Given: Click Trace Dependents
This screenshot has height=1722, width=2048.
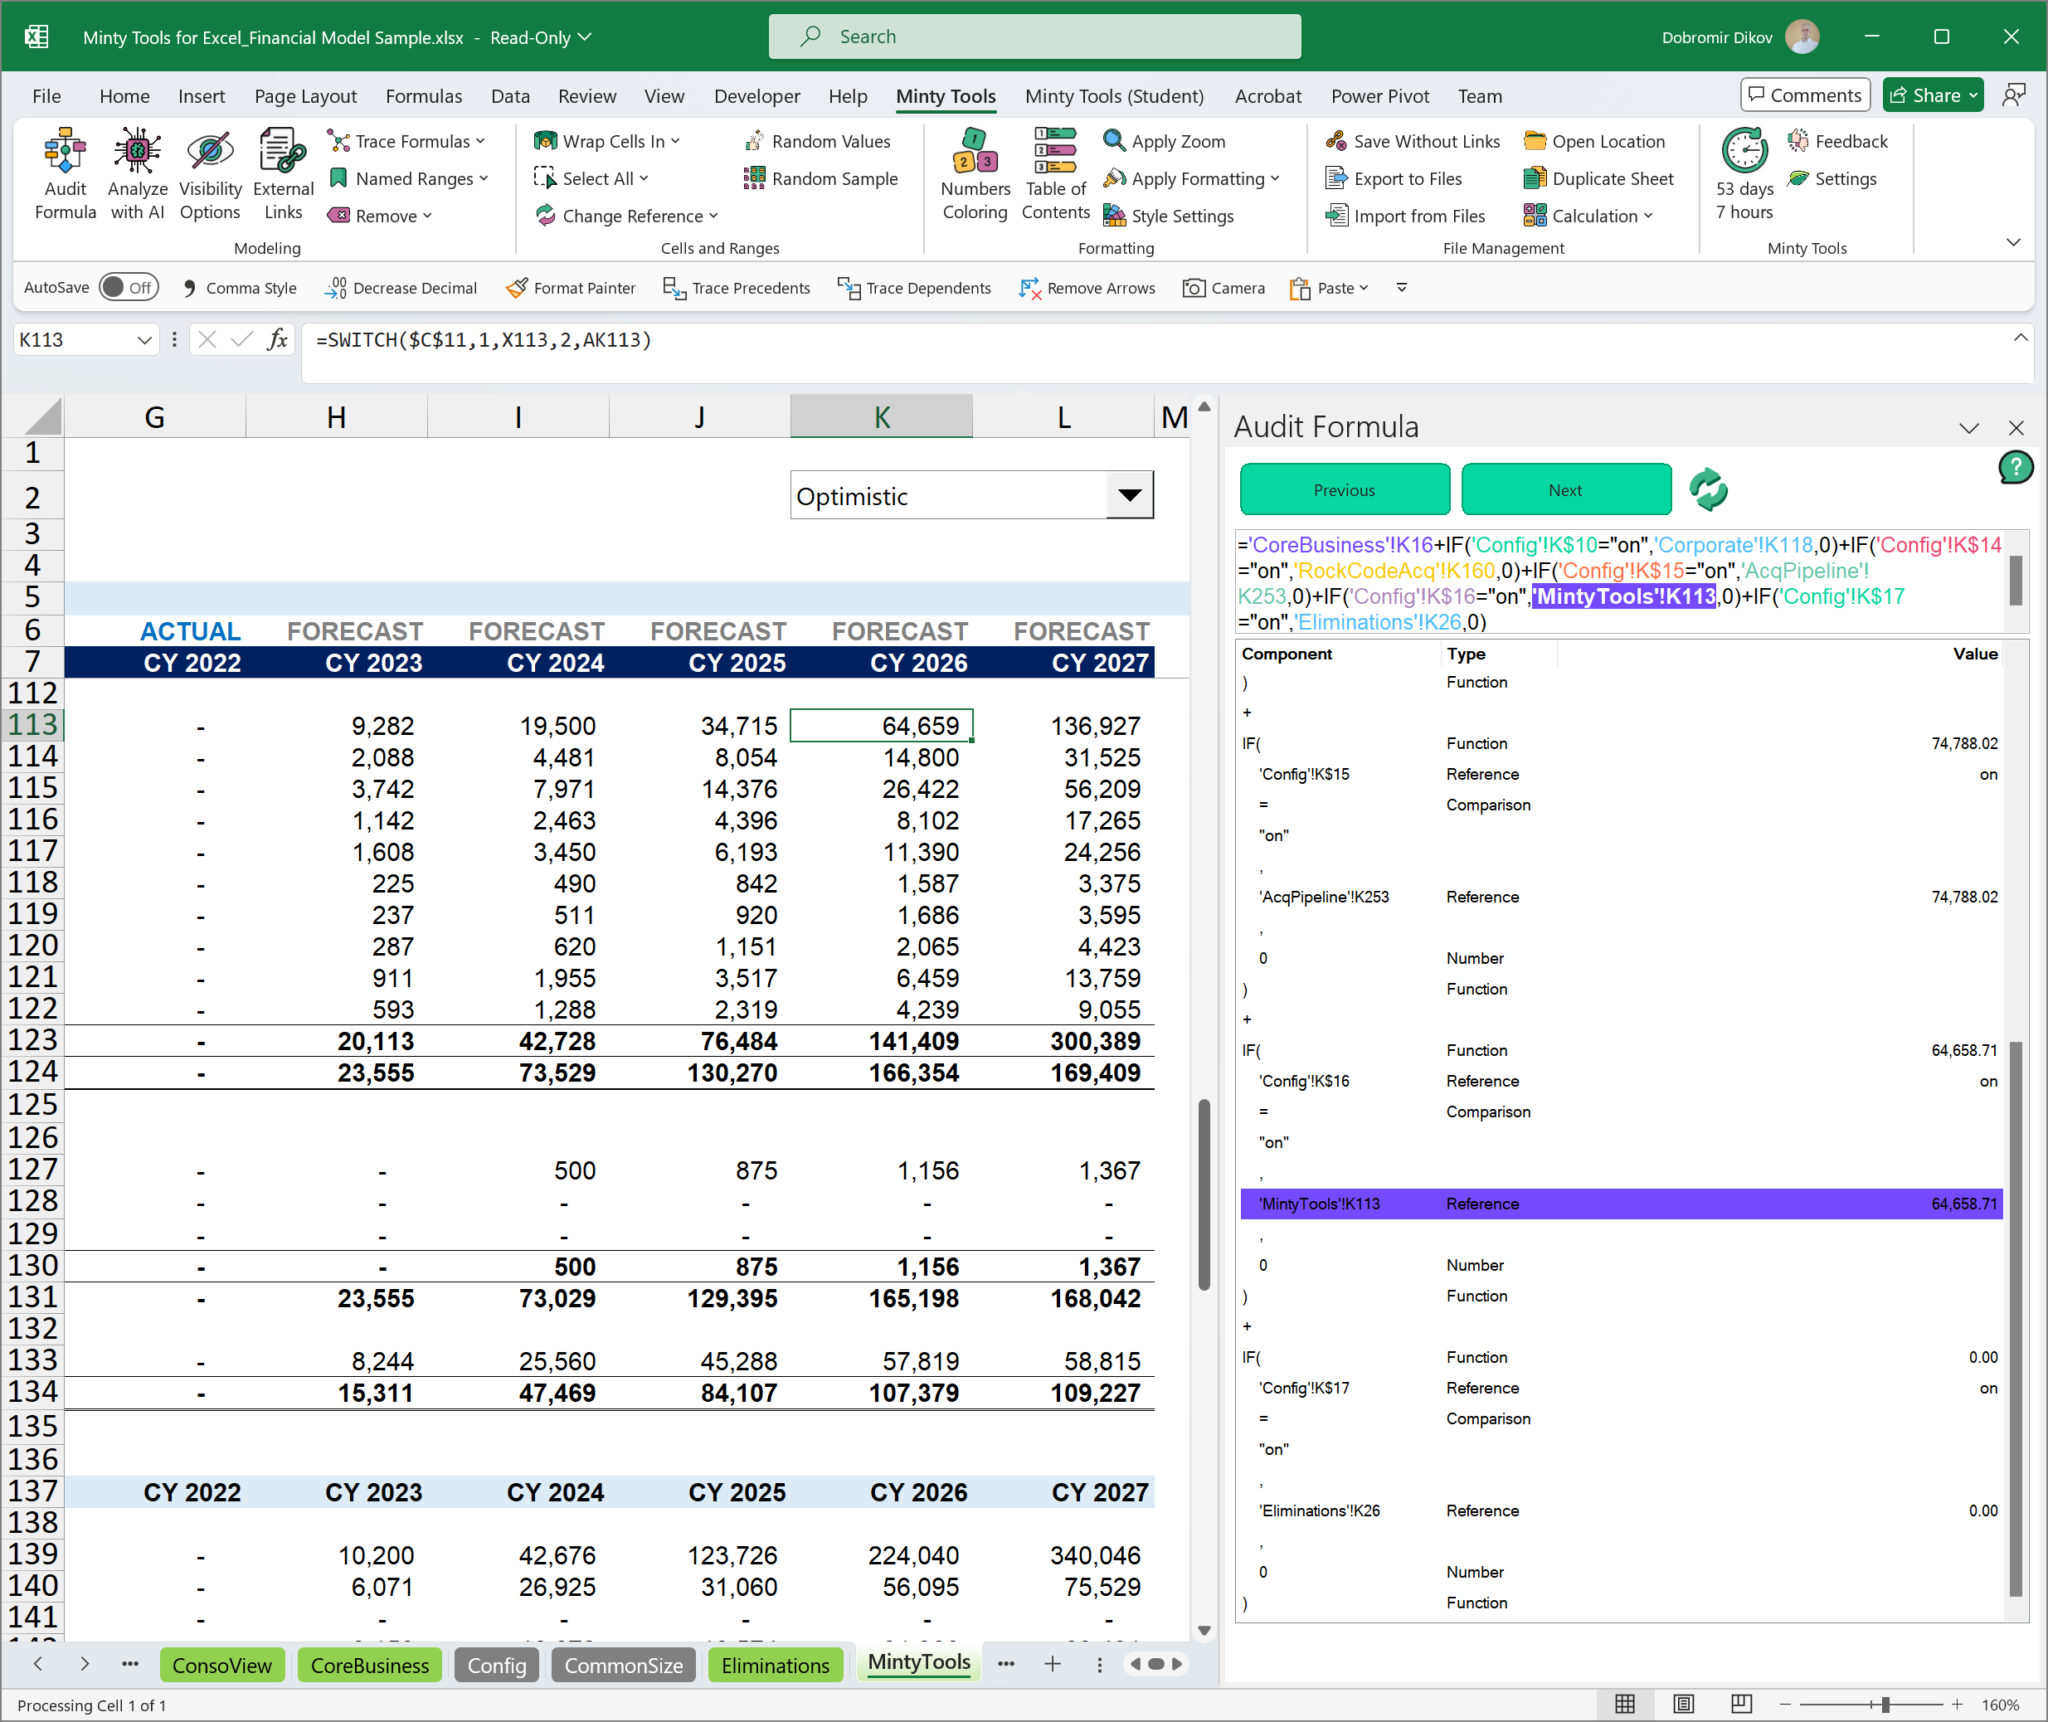Looking at the screenshot, I should click(914, 288).
